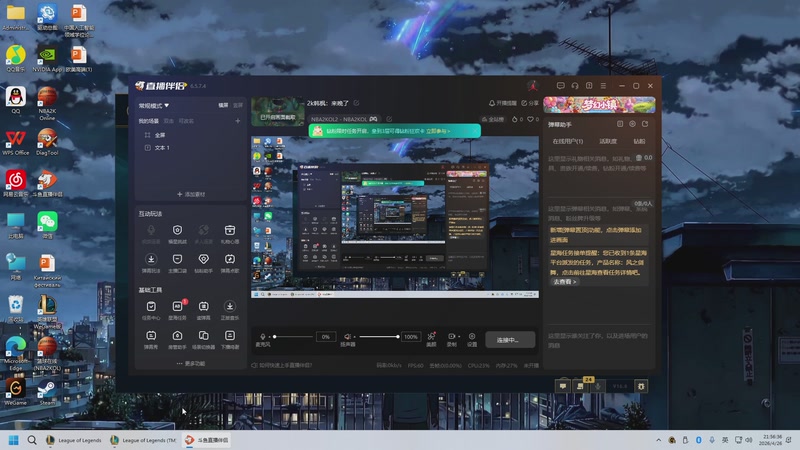Viewport: 800px width, 450px height.
Task: Click the stream cover thumbnail
Action: (278, 112)
